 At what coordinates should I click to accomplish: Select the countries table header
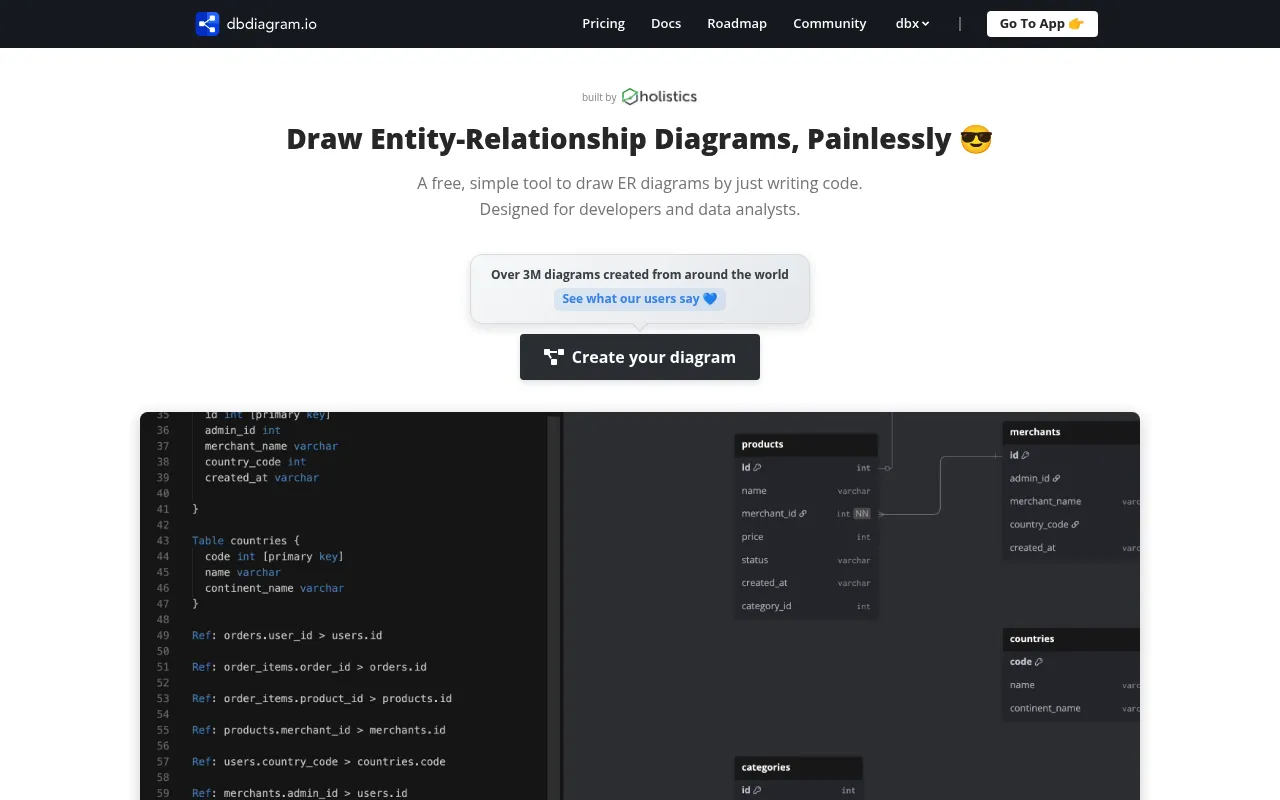pyautogui.click(x=1071, y=638)
